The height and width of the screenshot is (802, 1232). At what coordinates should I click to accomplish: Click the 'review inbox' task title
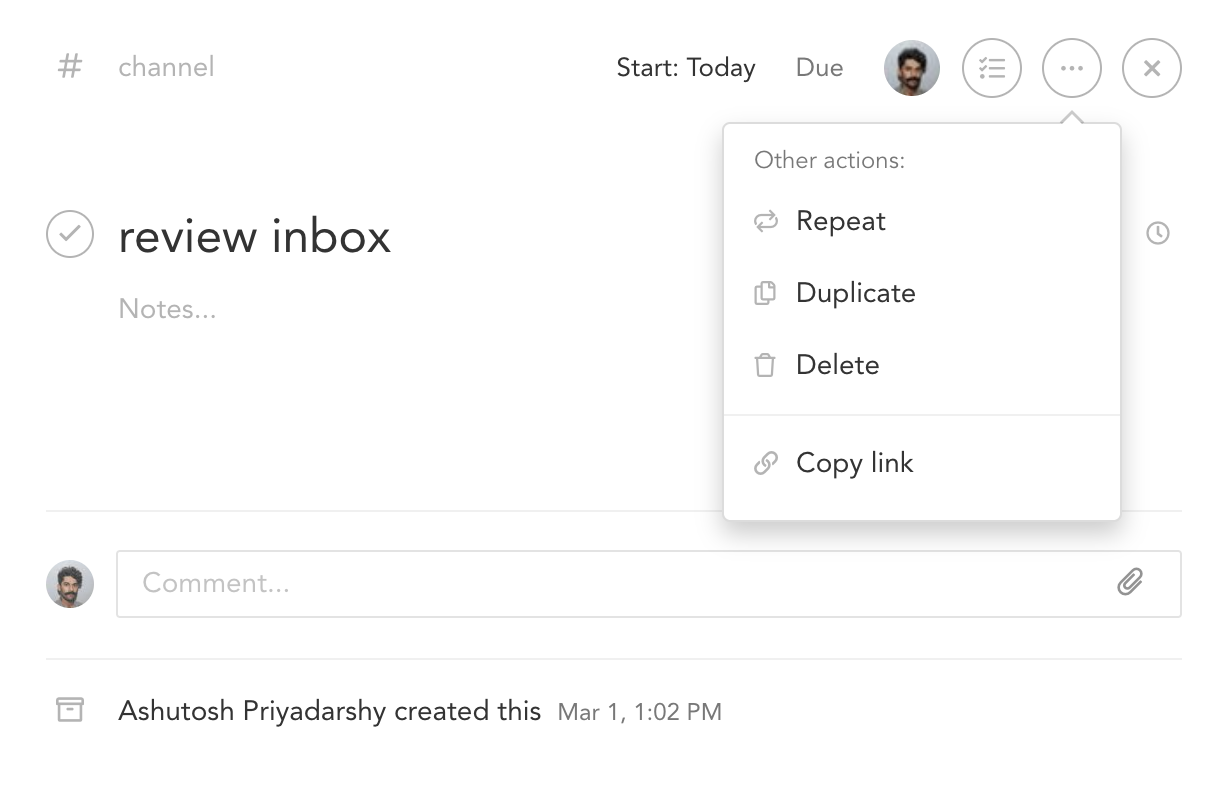tap(254, 236)
